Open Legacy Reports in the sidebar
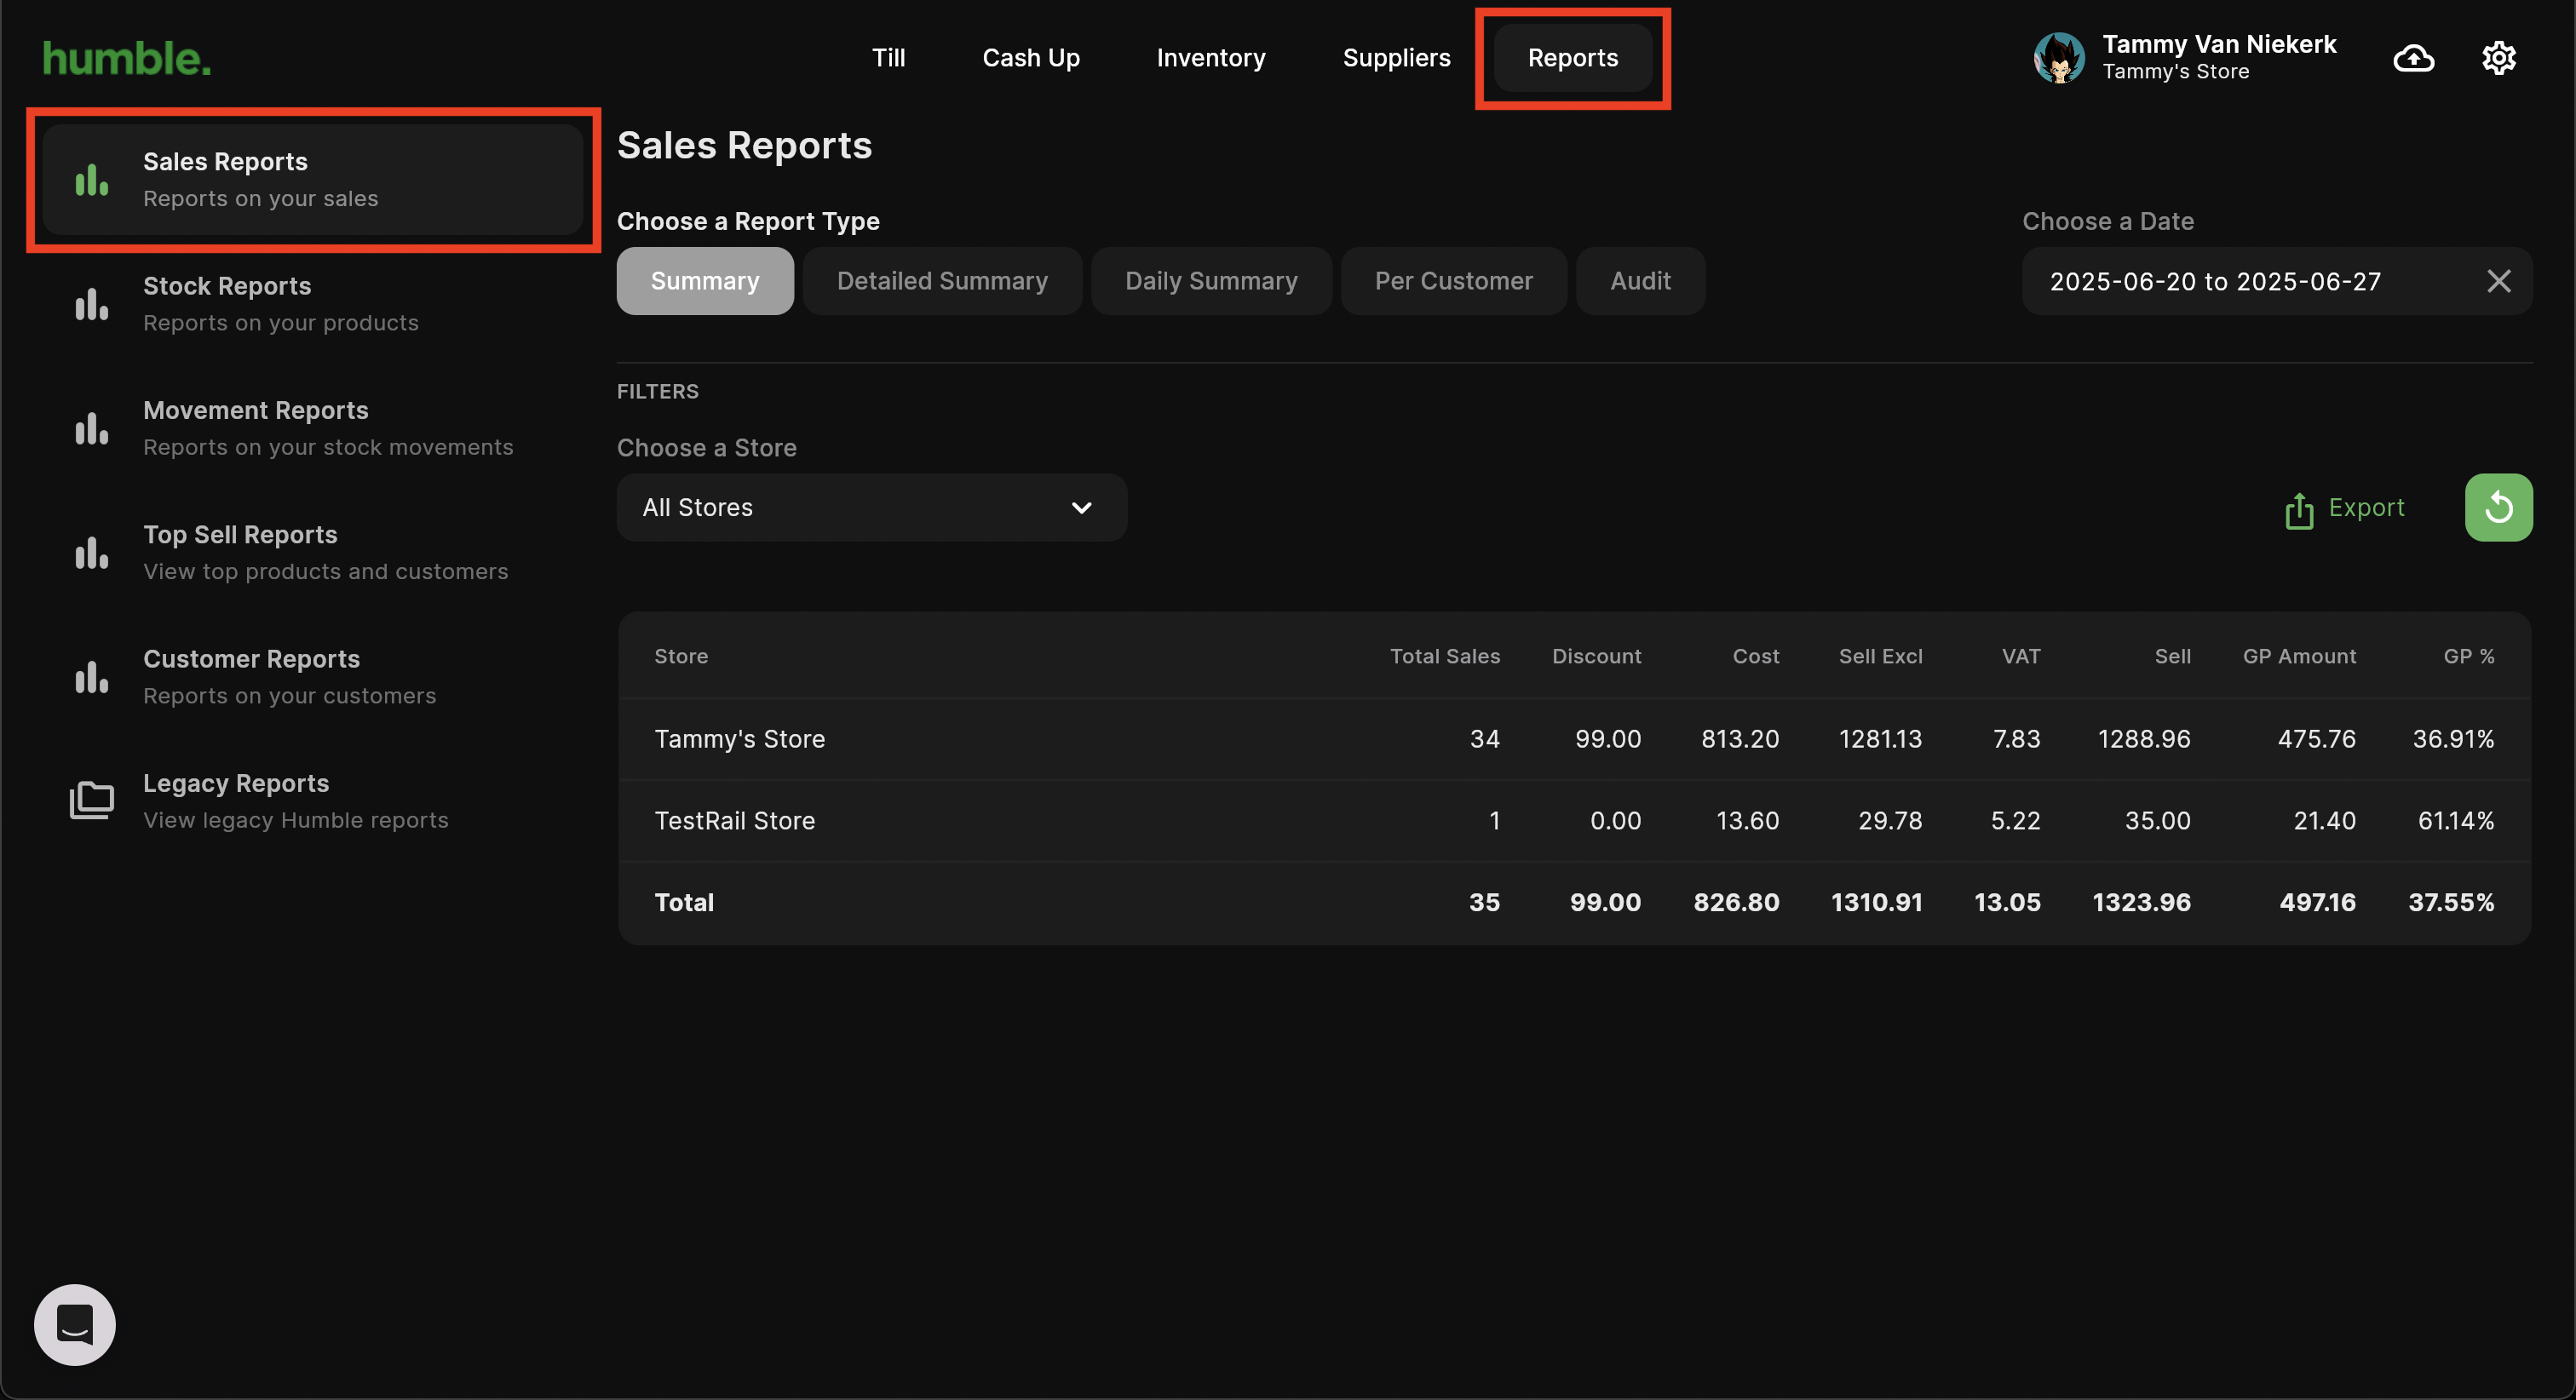Viewport: 2576px width, 1400px height. click(x=313, y=800)
